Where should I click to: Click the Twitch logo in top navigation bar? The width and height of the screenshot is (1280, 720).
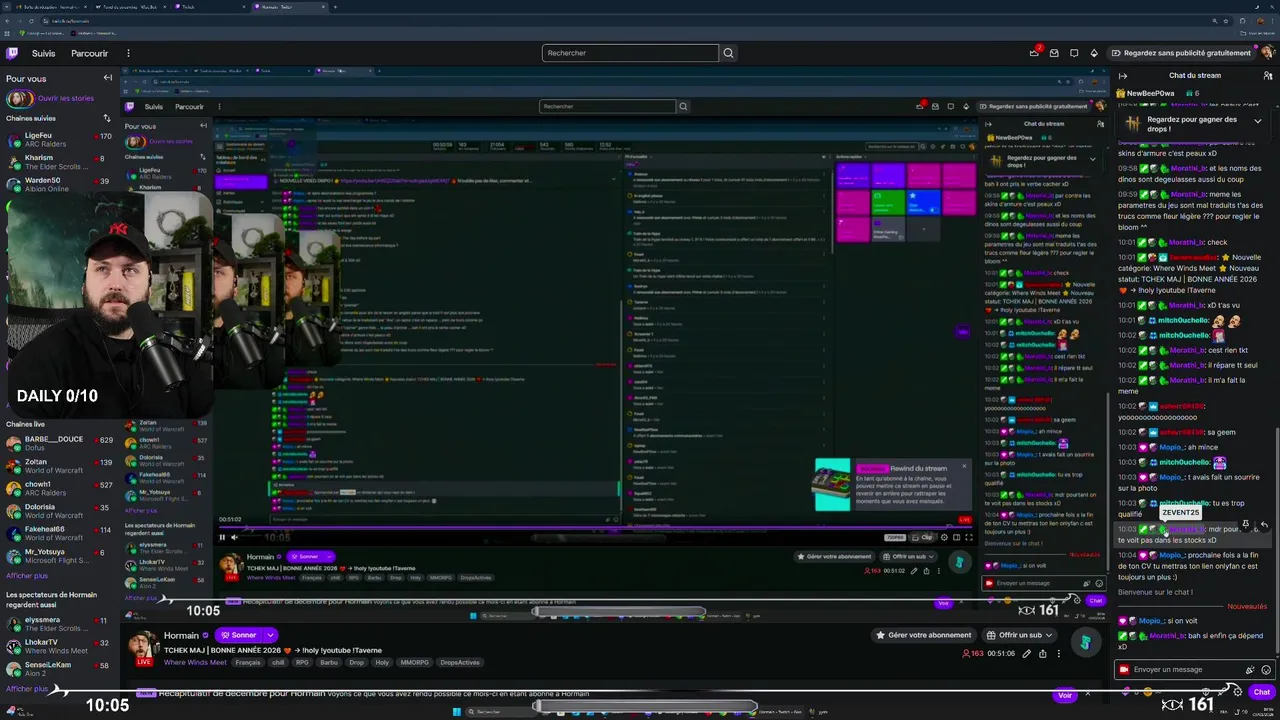(x=12, y=53)
